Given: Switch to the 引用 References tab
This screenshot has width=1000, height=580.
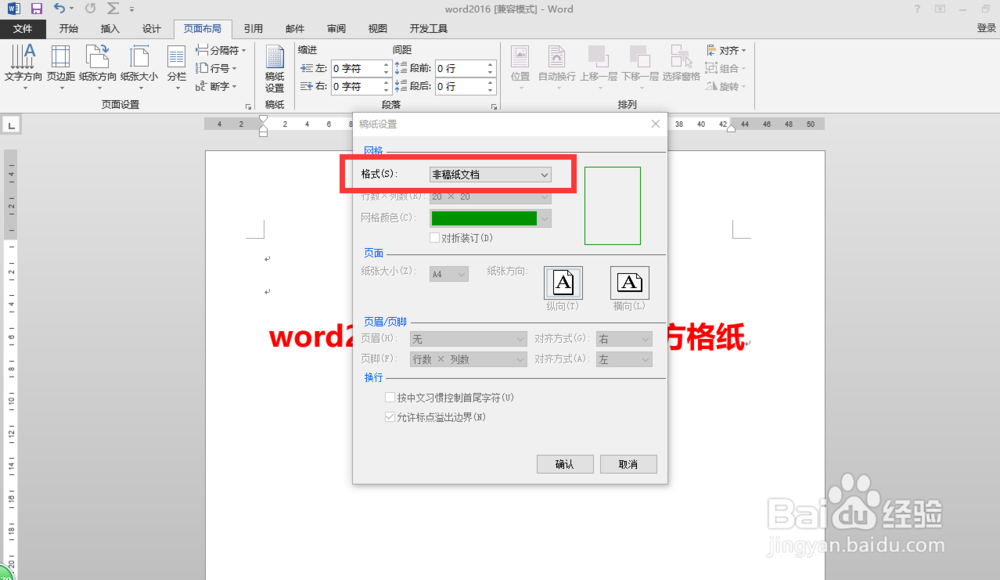Looking at the screenshot, I should click(253, 29).
